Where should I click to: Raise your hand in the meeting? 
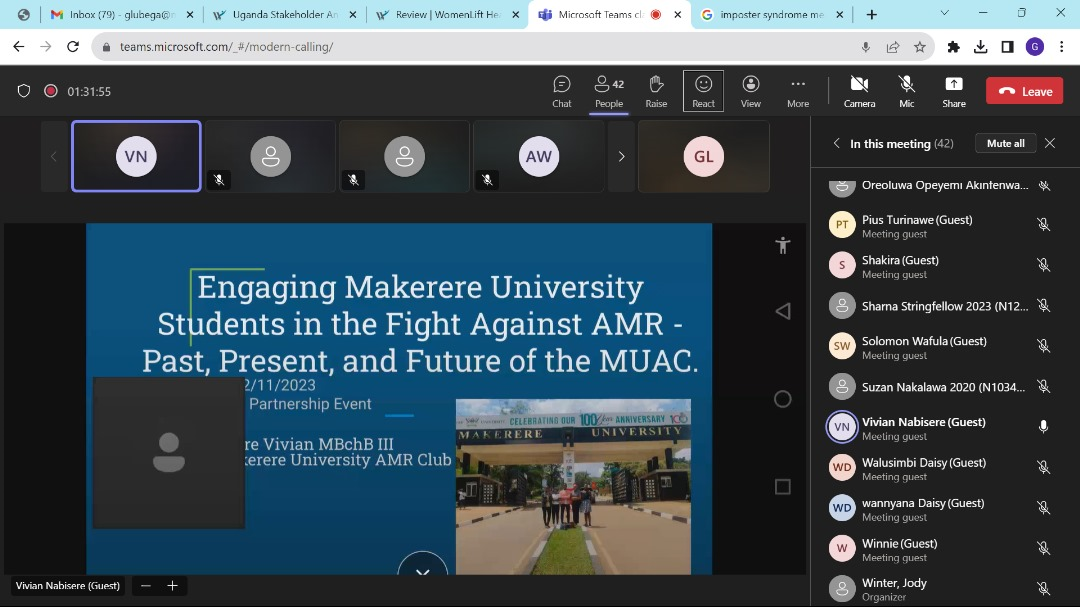656,91
